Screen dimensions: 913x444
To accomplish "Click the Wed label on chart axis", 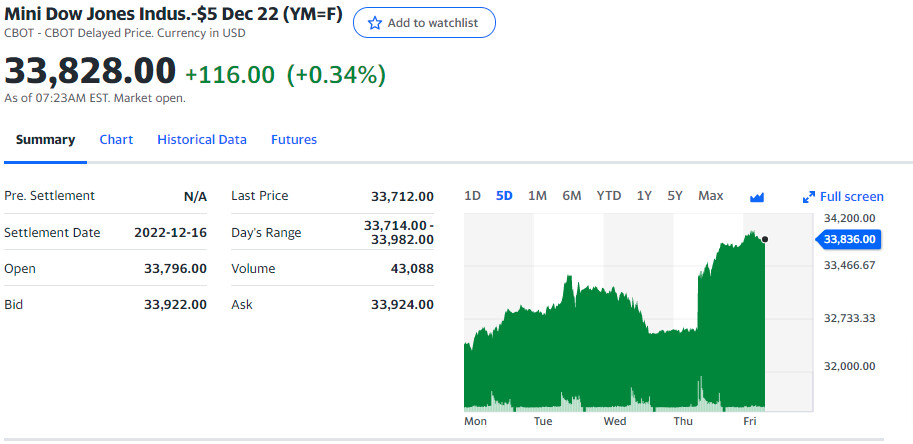I will tap(615, 421).
